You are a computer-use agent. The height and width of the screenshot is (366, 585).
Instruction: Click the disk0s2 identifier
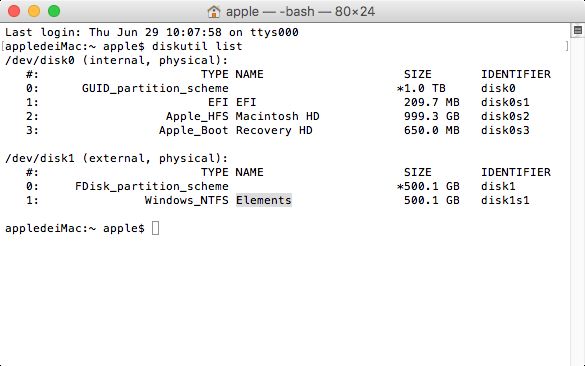505,116
